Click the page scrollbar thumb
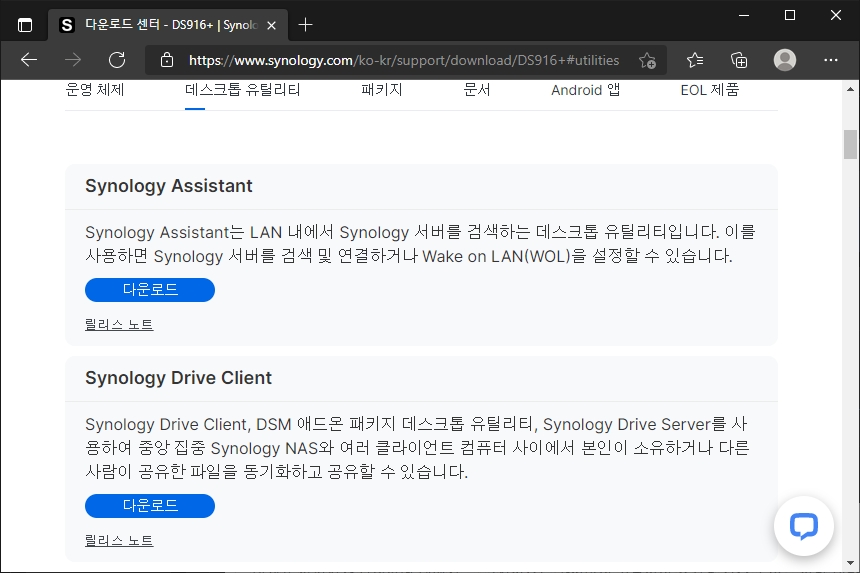The width and height of the screenshot is (860, 573). tap(850, 144)
